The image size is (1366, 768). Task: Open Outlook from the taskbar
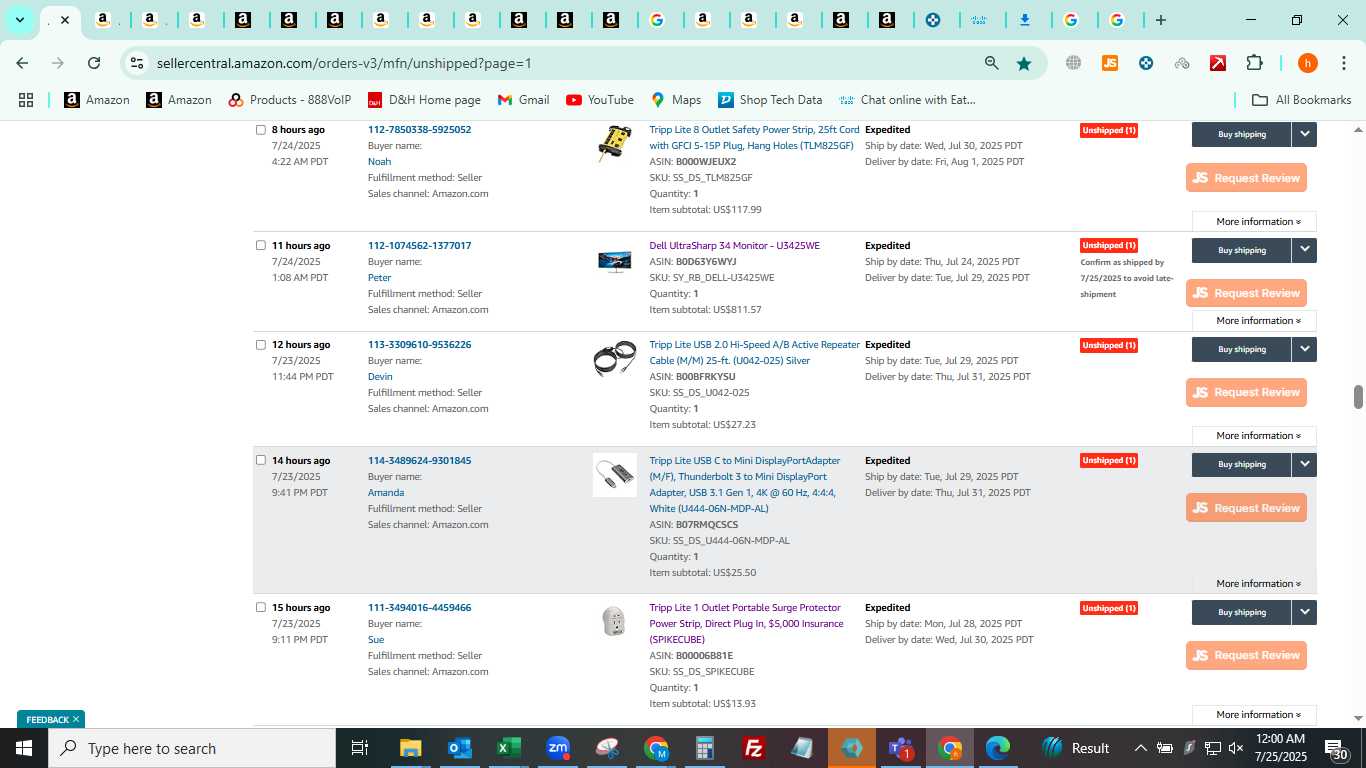pos(460,748)
